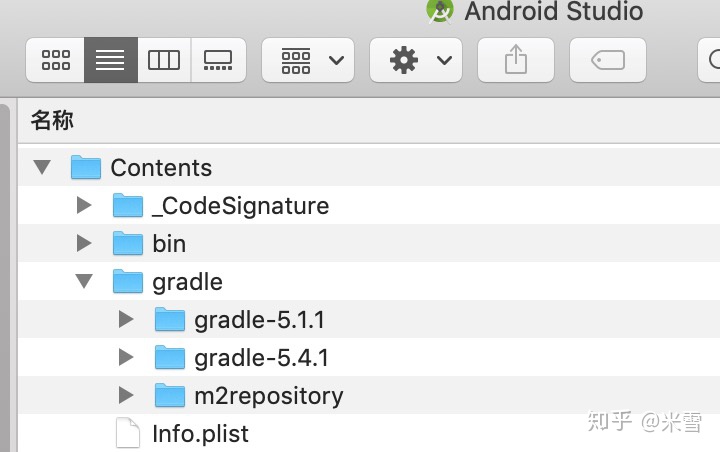Open the gear action menu
720x452 pixels.
click(416, 61)
